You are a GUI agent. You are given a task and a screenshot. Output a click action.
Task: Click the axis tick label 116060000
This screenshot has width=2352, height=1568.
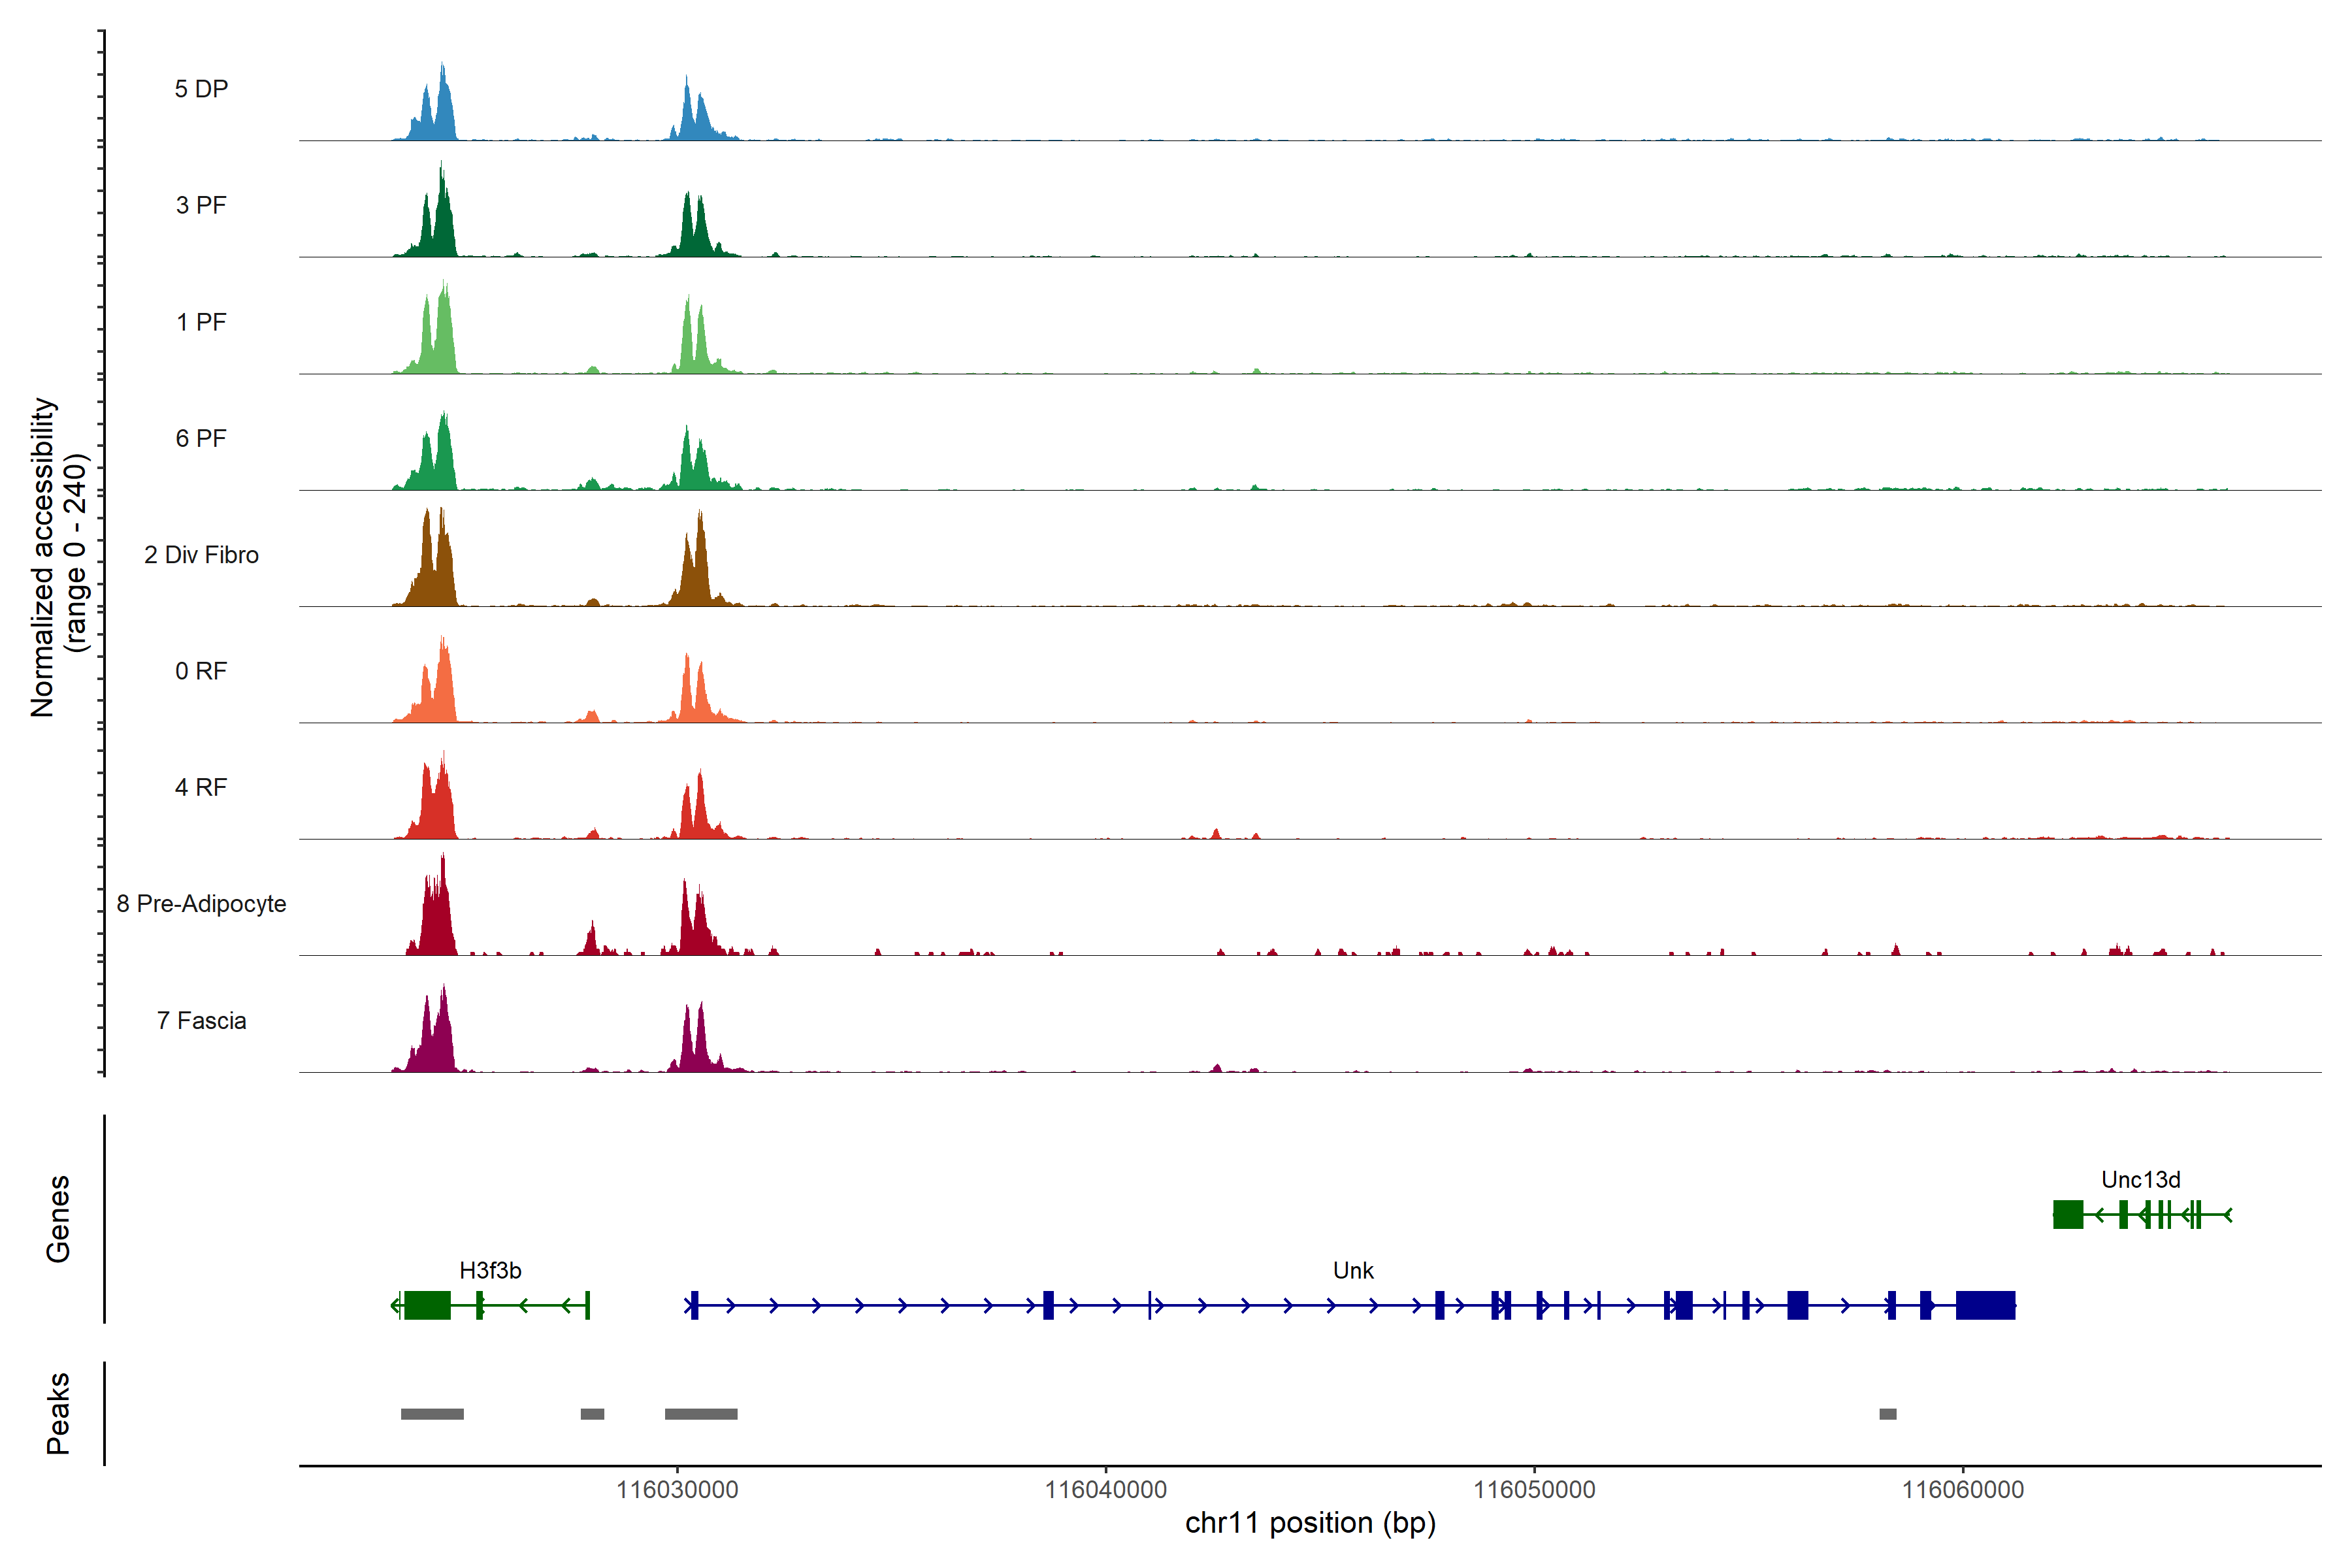pos(1962,1490)
